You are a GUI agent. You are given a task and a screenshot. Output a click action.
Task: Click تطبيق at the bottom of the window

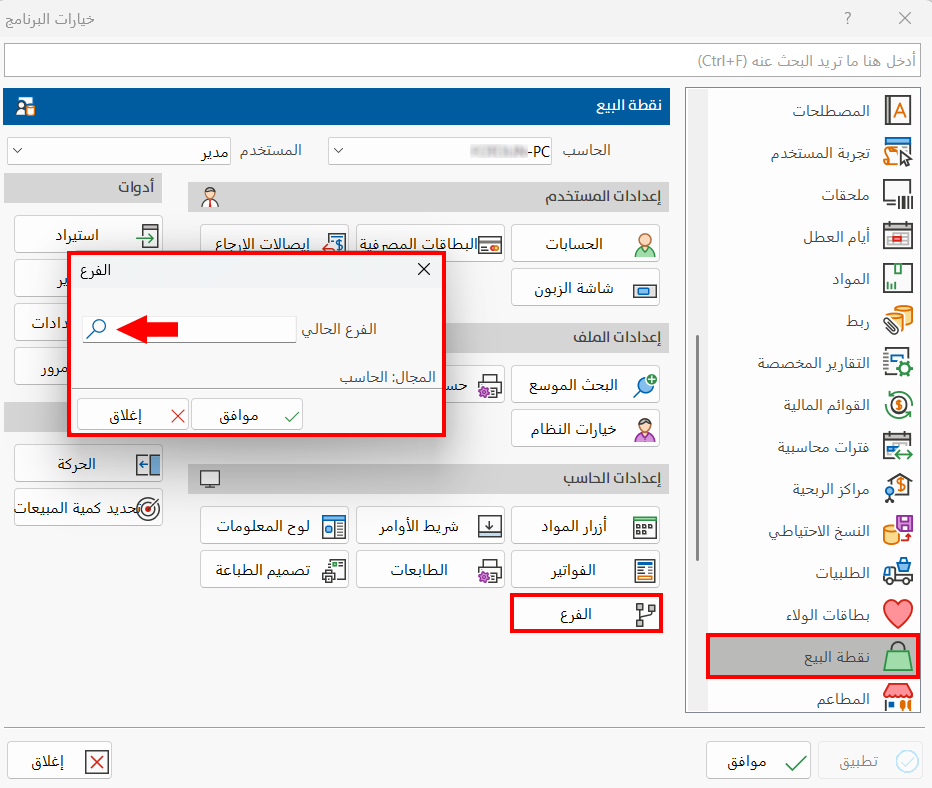tap(872, 760)
